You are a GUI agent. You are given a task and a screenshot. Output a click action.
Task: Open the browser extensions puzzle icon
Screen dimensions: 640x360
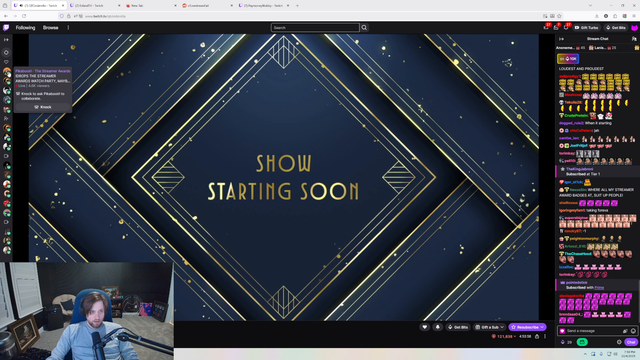click(x=615, y=16)
